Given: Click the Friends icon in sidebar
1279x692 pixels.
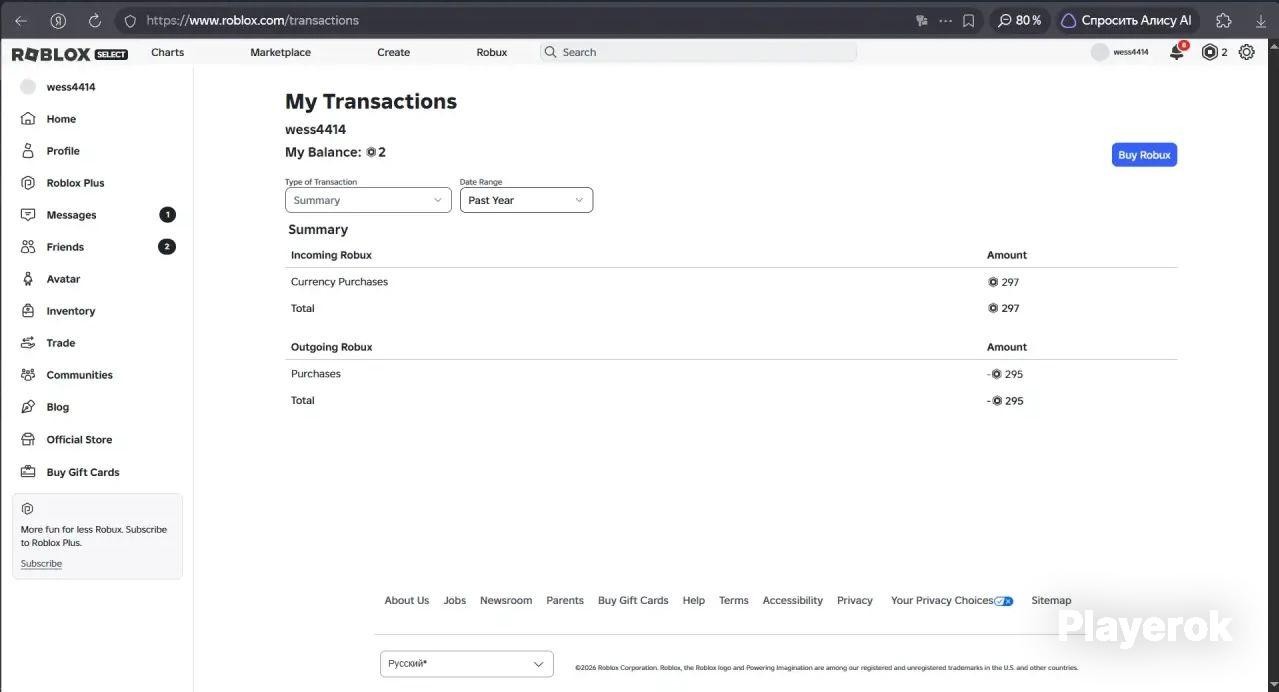Looking at the screenshot, I should [x=28, y=247].
